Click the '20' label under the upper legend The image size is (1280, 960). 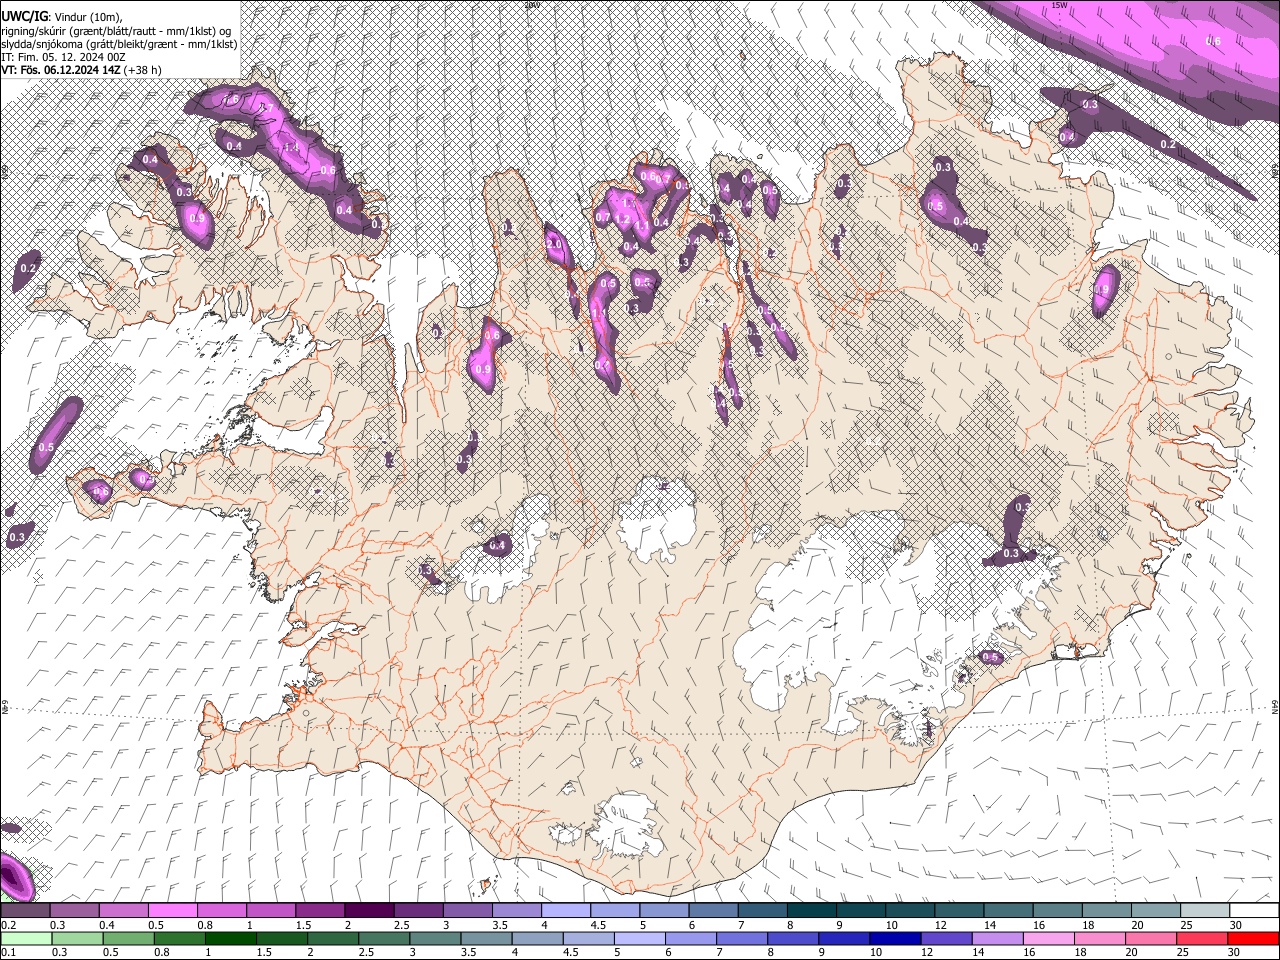(x=1137, y=925)
